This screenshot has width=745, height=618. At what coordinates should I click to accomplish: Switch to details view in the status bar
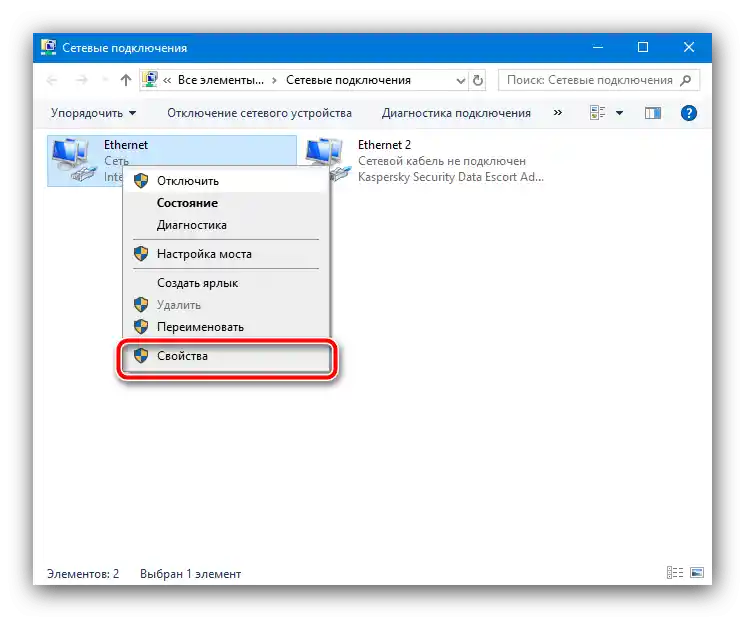click(675, 572)
